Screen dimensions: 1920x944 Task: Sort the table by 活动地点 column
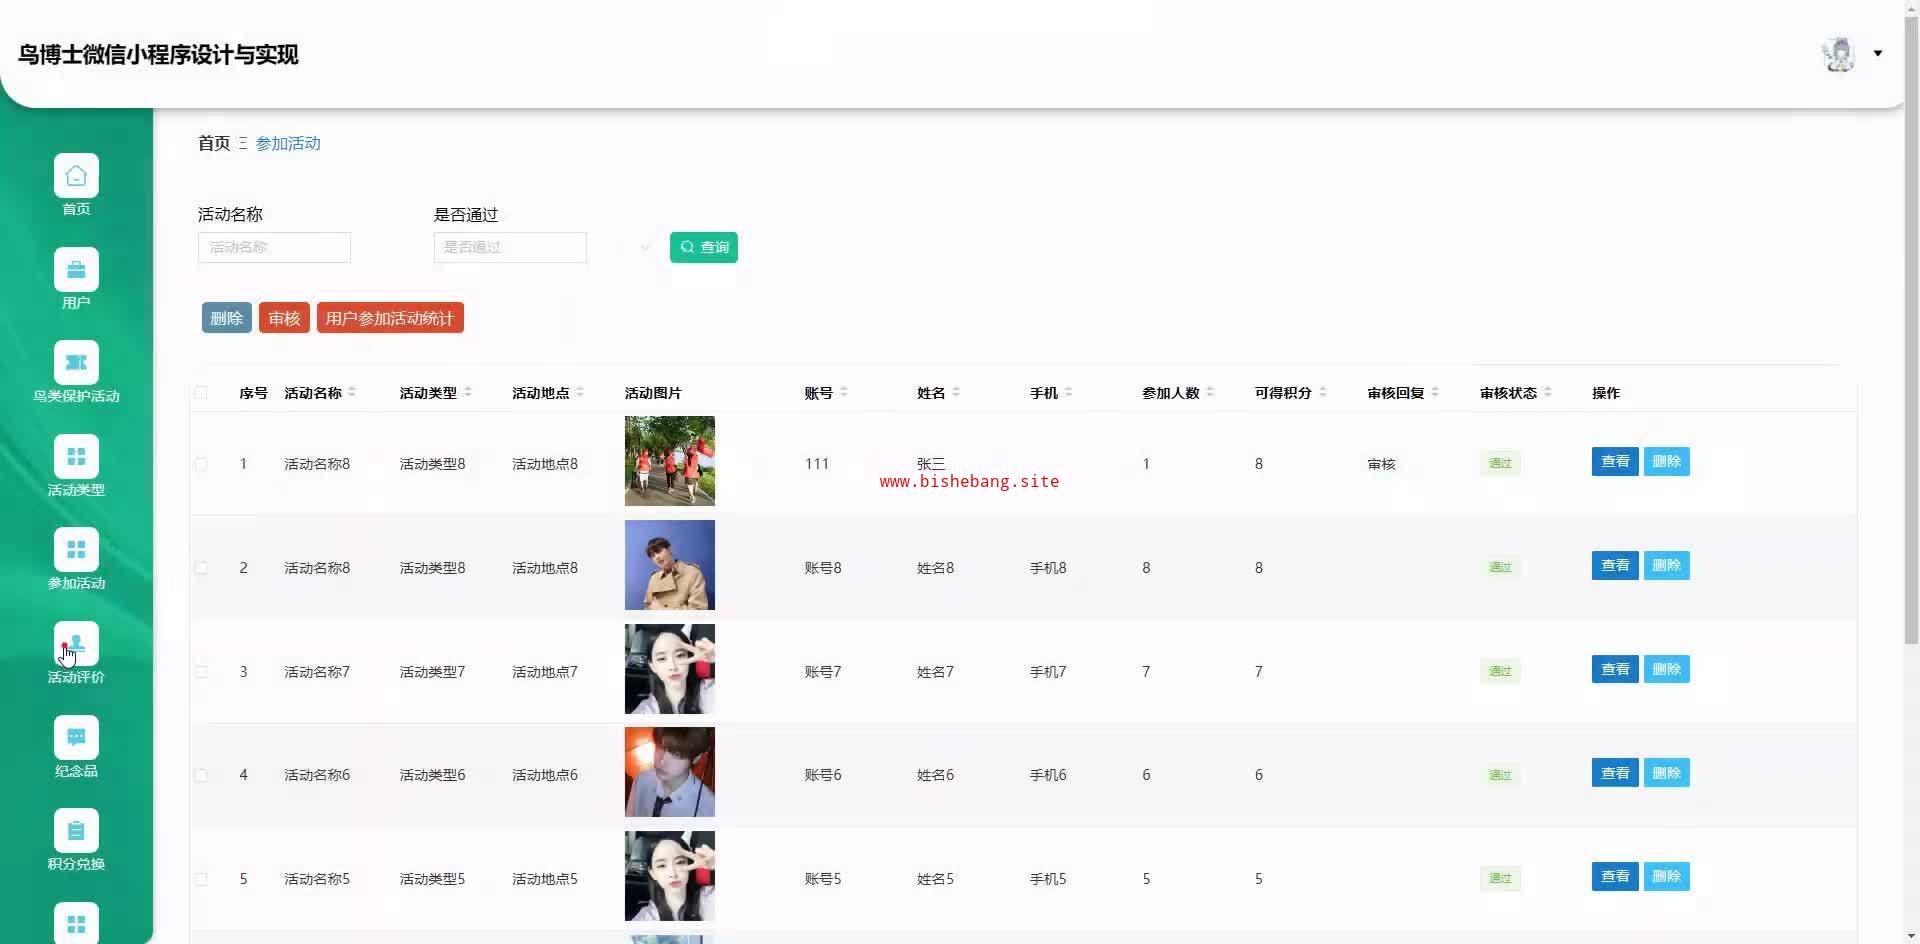pyautogui.click(x=580, y=392)
